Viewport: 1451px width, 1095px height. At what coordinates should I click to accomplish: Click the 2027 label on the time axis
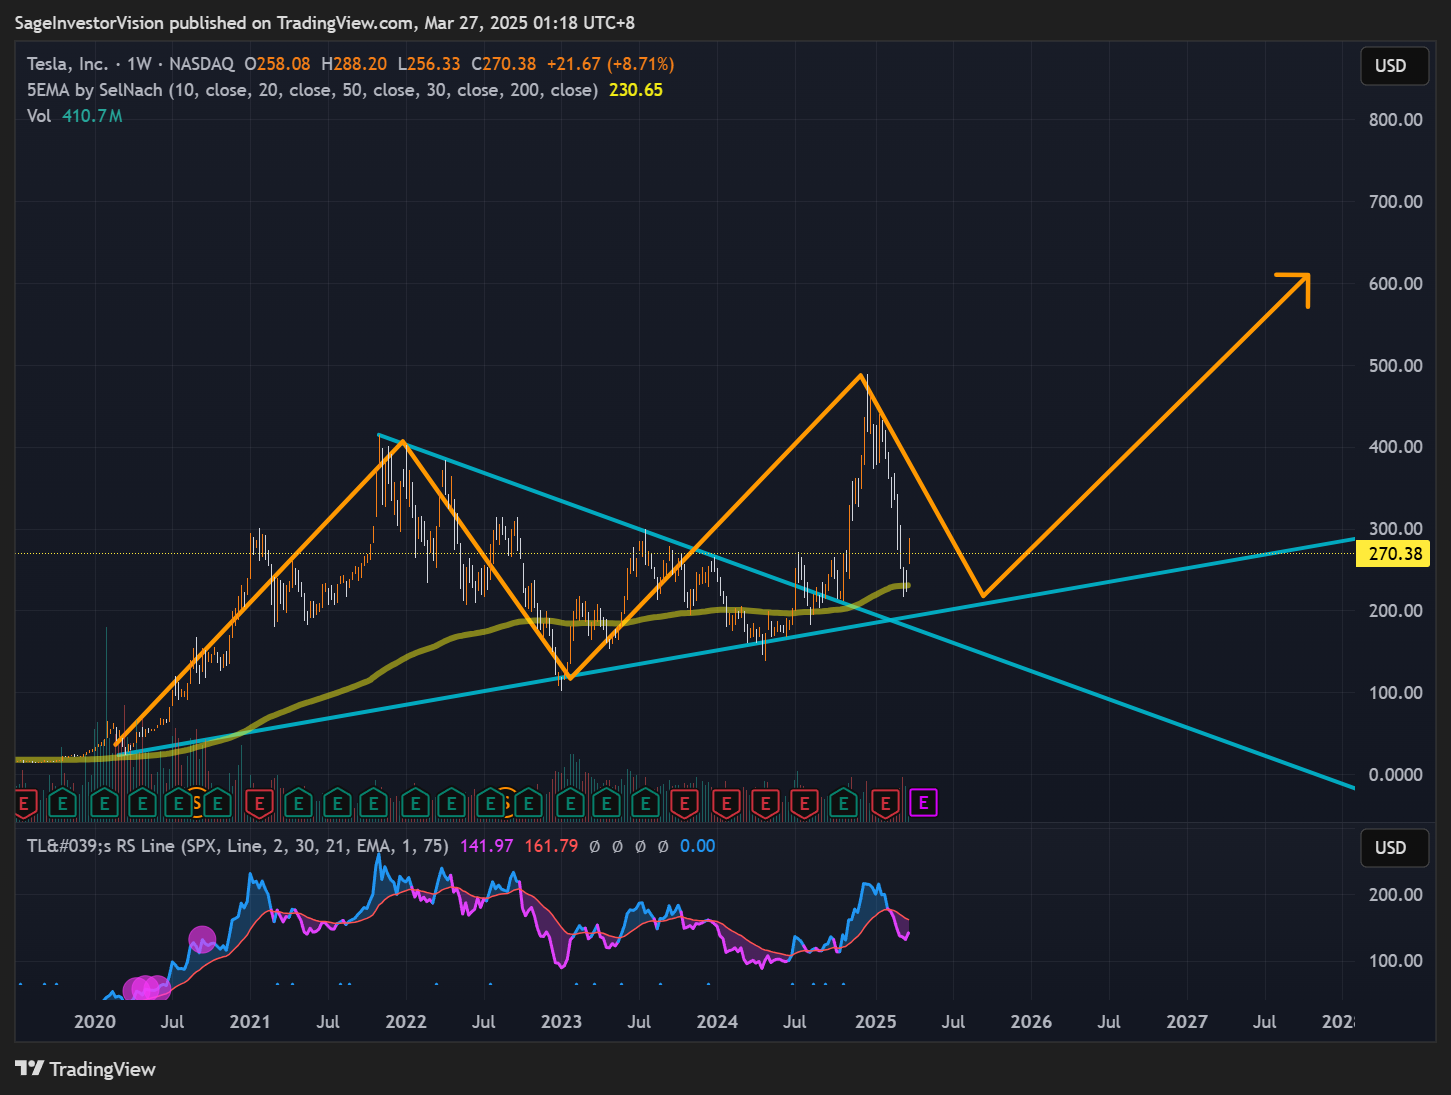[1187, 1022]
